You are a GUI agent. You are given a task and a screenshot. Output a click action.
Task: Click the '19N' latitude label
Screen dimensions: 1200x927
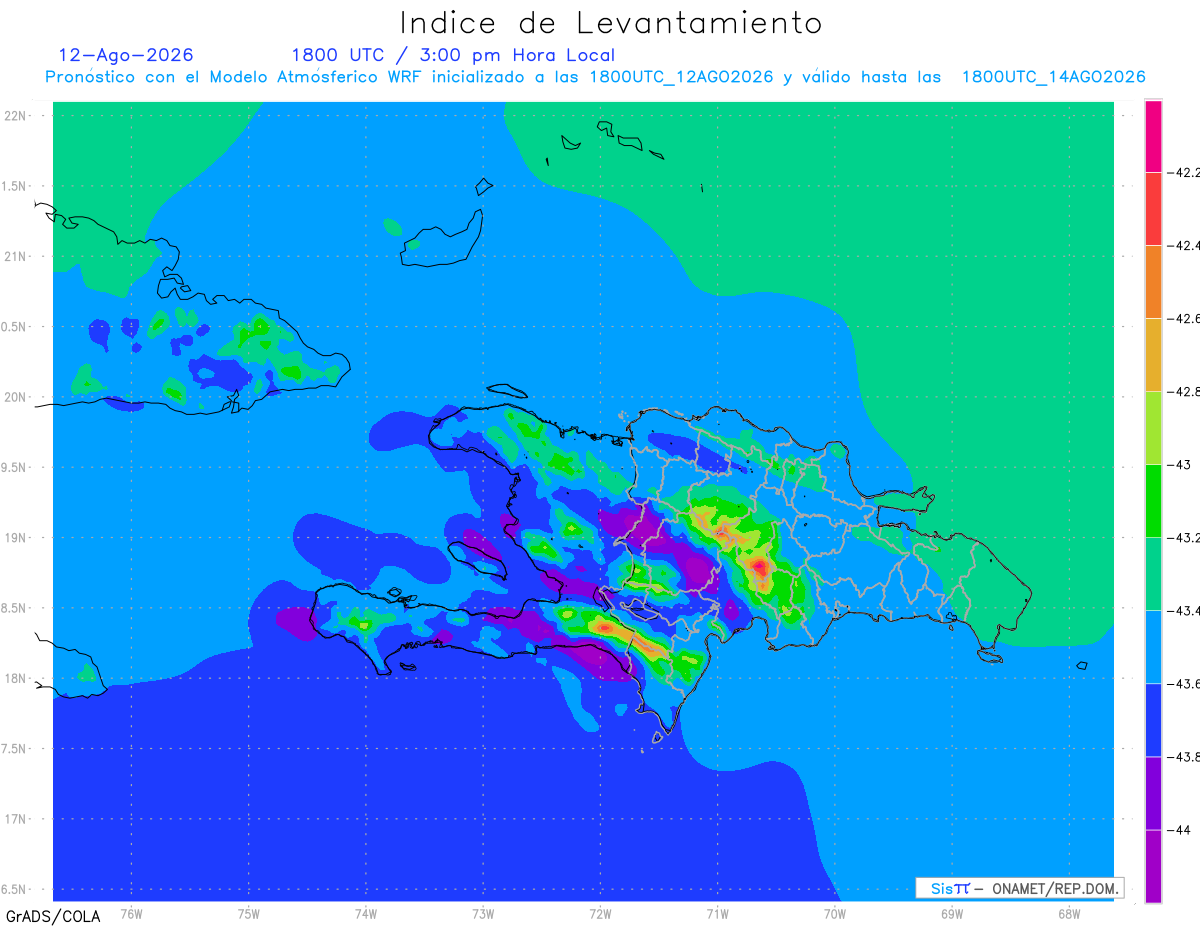(16, 538)
